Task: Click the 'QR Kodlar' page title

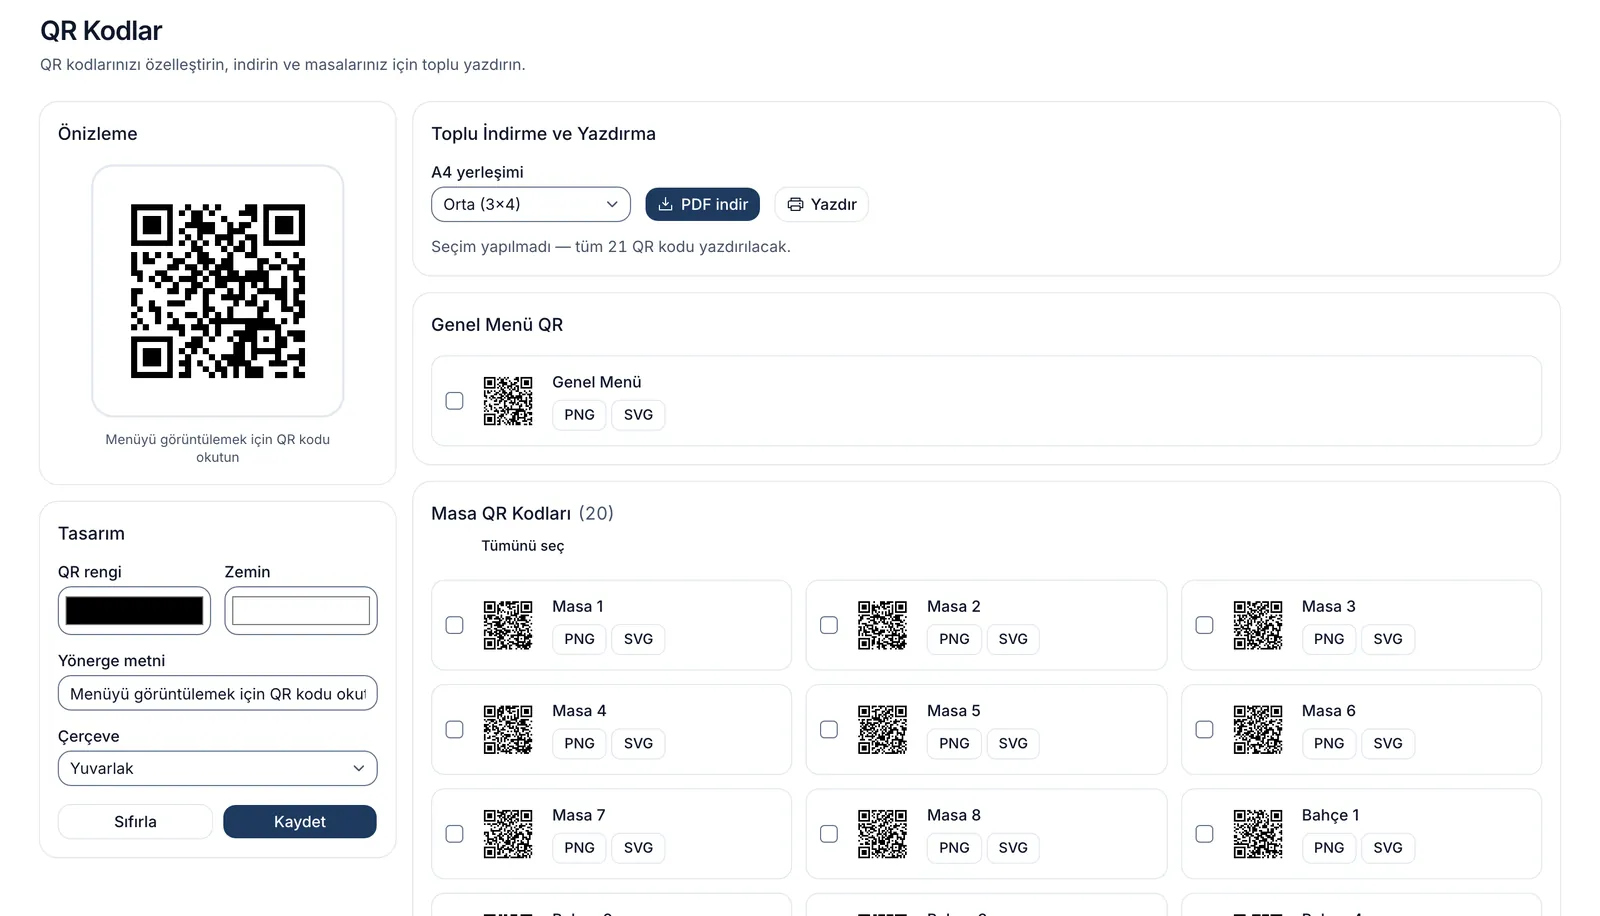Action: 101,31
